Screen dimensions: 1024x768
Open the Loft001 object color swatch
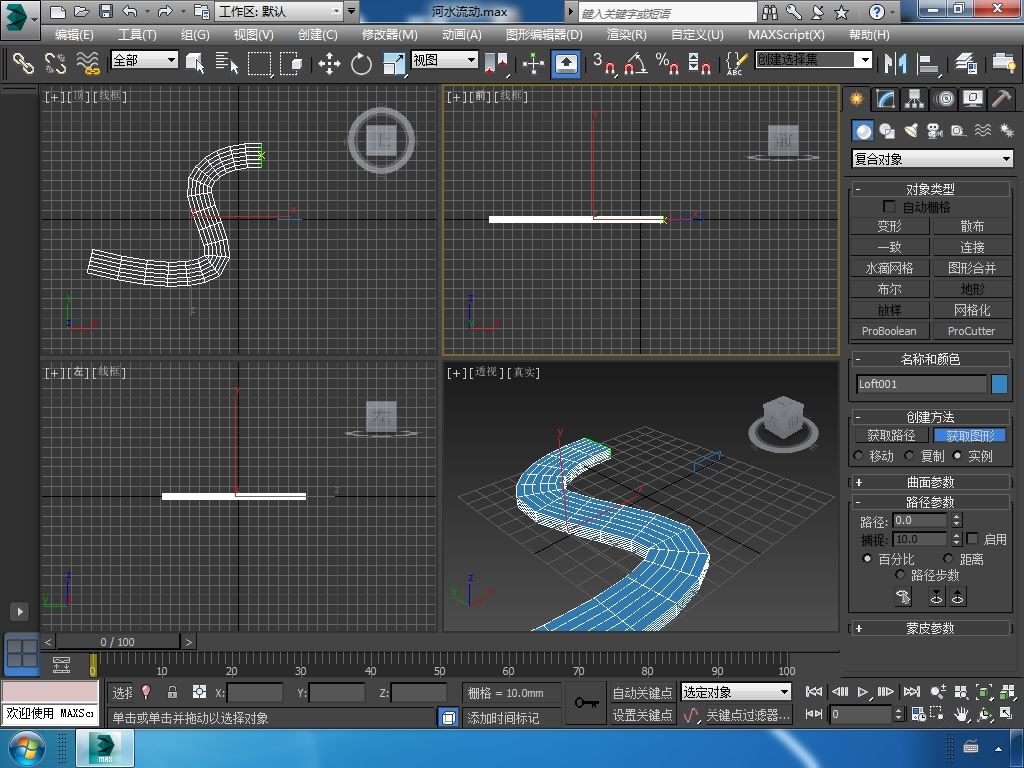(999, 384)
